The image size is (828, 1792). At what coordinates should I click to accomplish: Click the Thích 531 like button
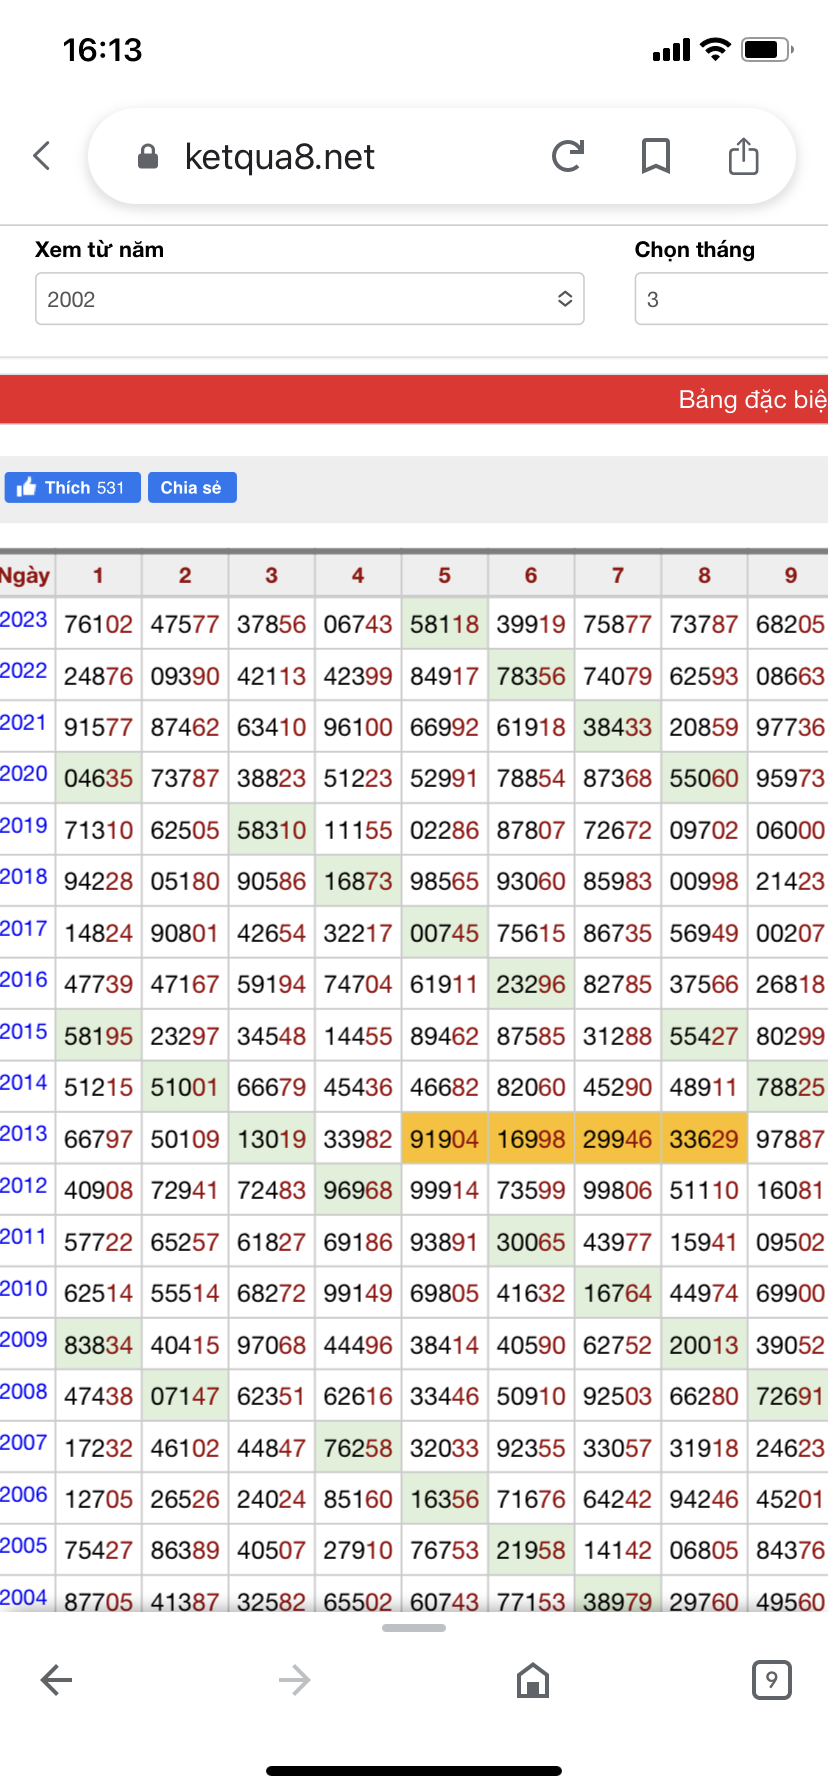(72, 487)
